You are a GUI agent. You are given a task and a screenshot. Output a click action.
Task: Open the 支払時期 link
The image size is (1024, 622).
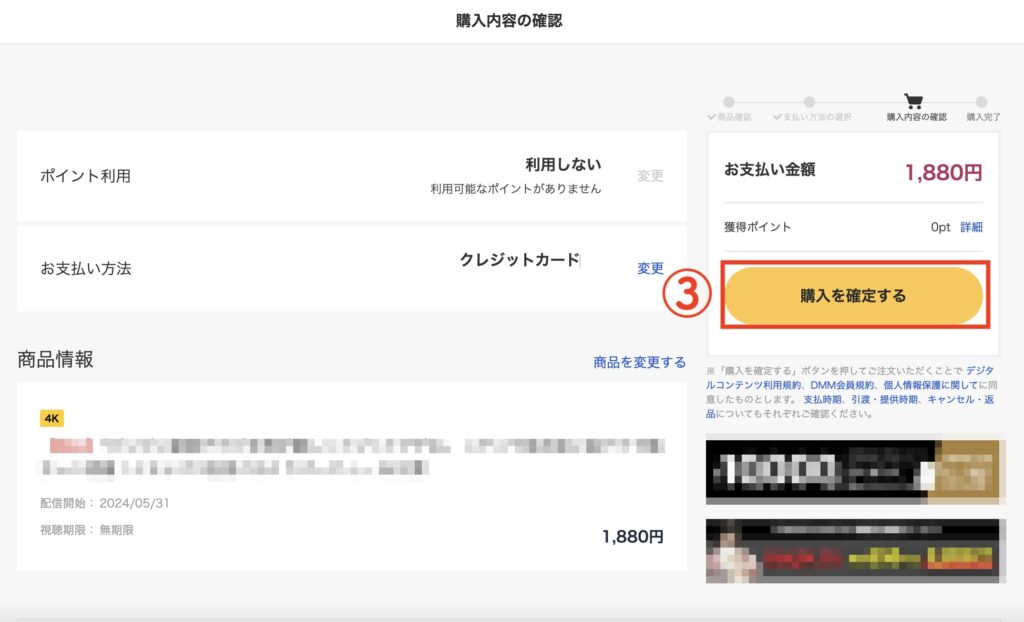[x=822, y=399]
